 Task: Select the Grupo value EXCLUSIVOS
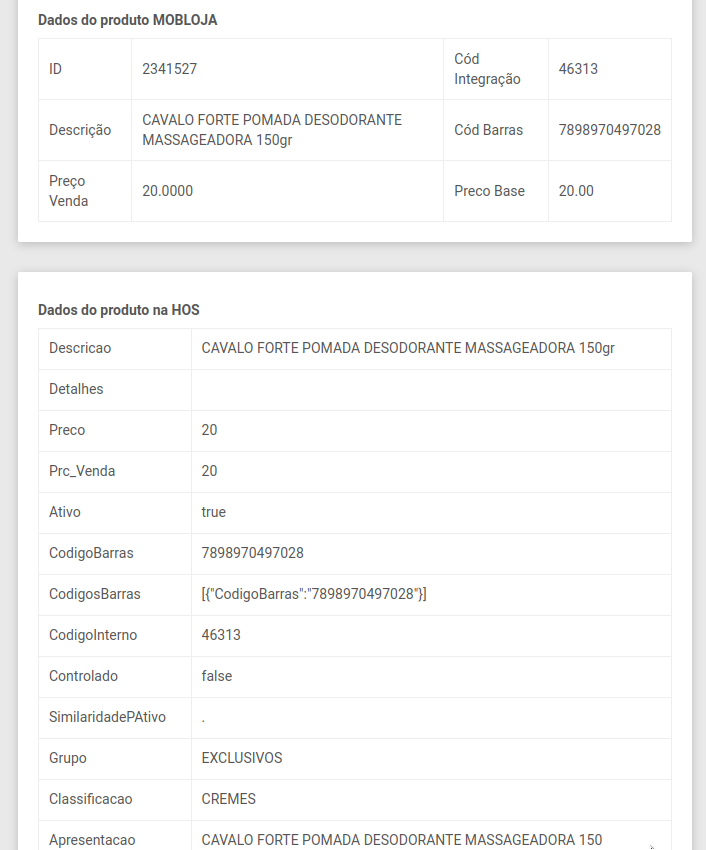coord(242,758)
